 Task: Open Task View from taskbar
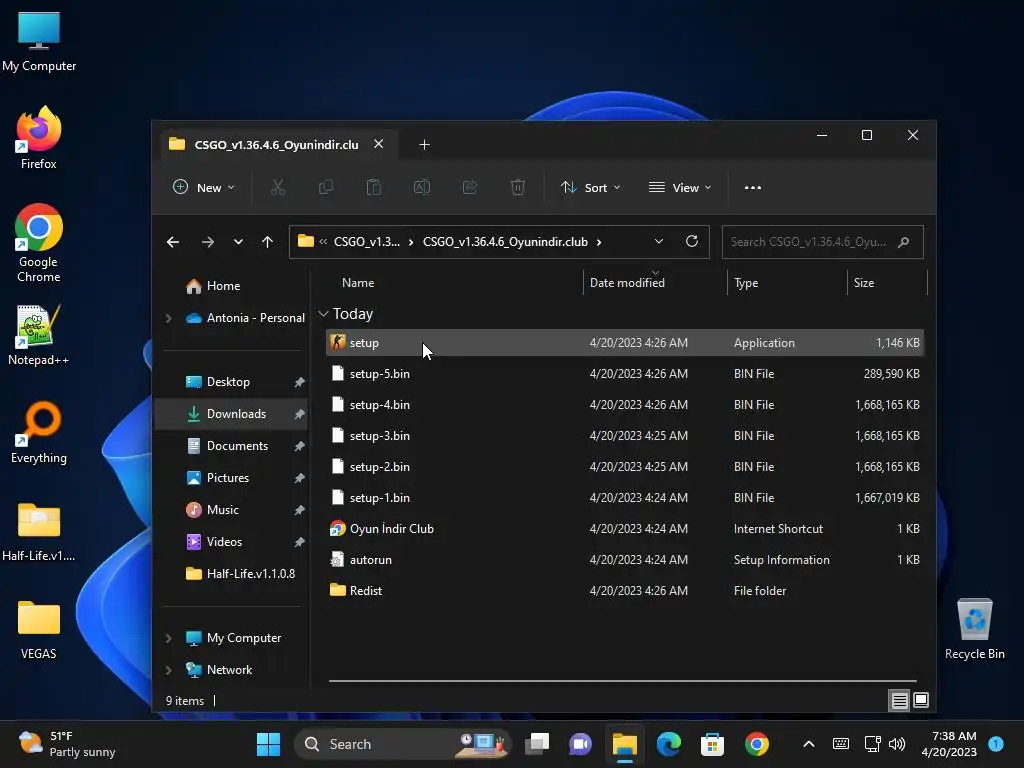tap(537, 744)
